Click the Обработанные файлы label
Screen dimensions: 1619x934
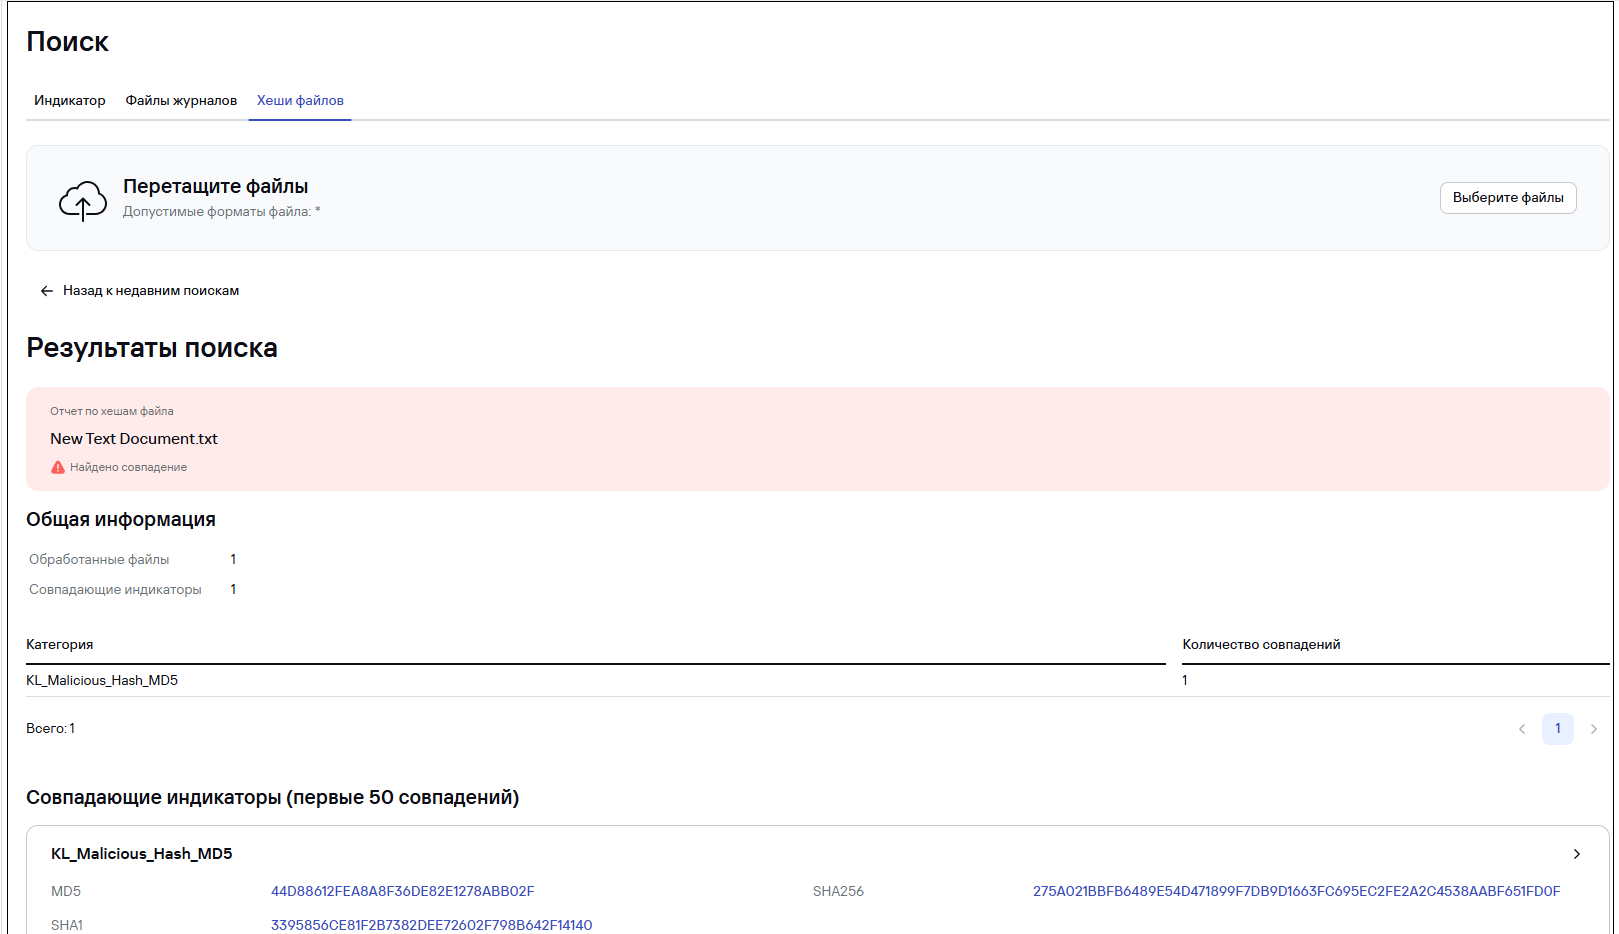tap(99, 560)
